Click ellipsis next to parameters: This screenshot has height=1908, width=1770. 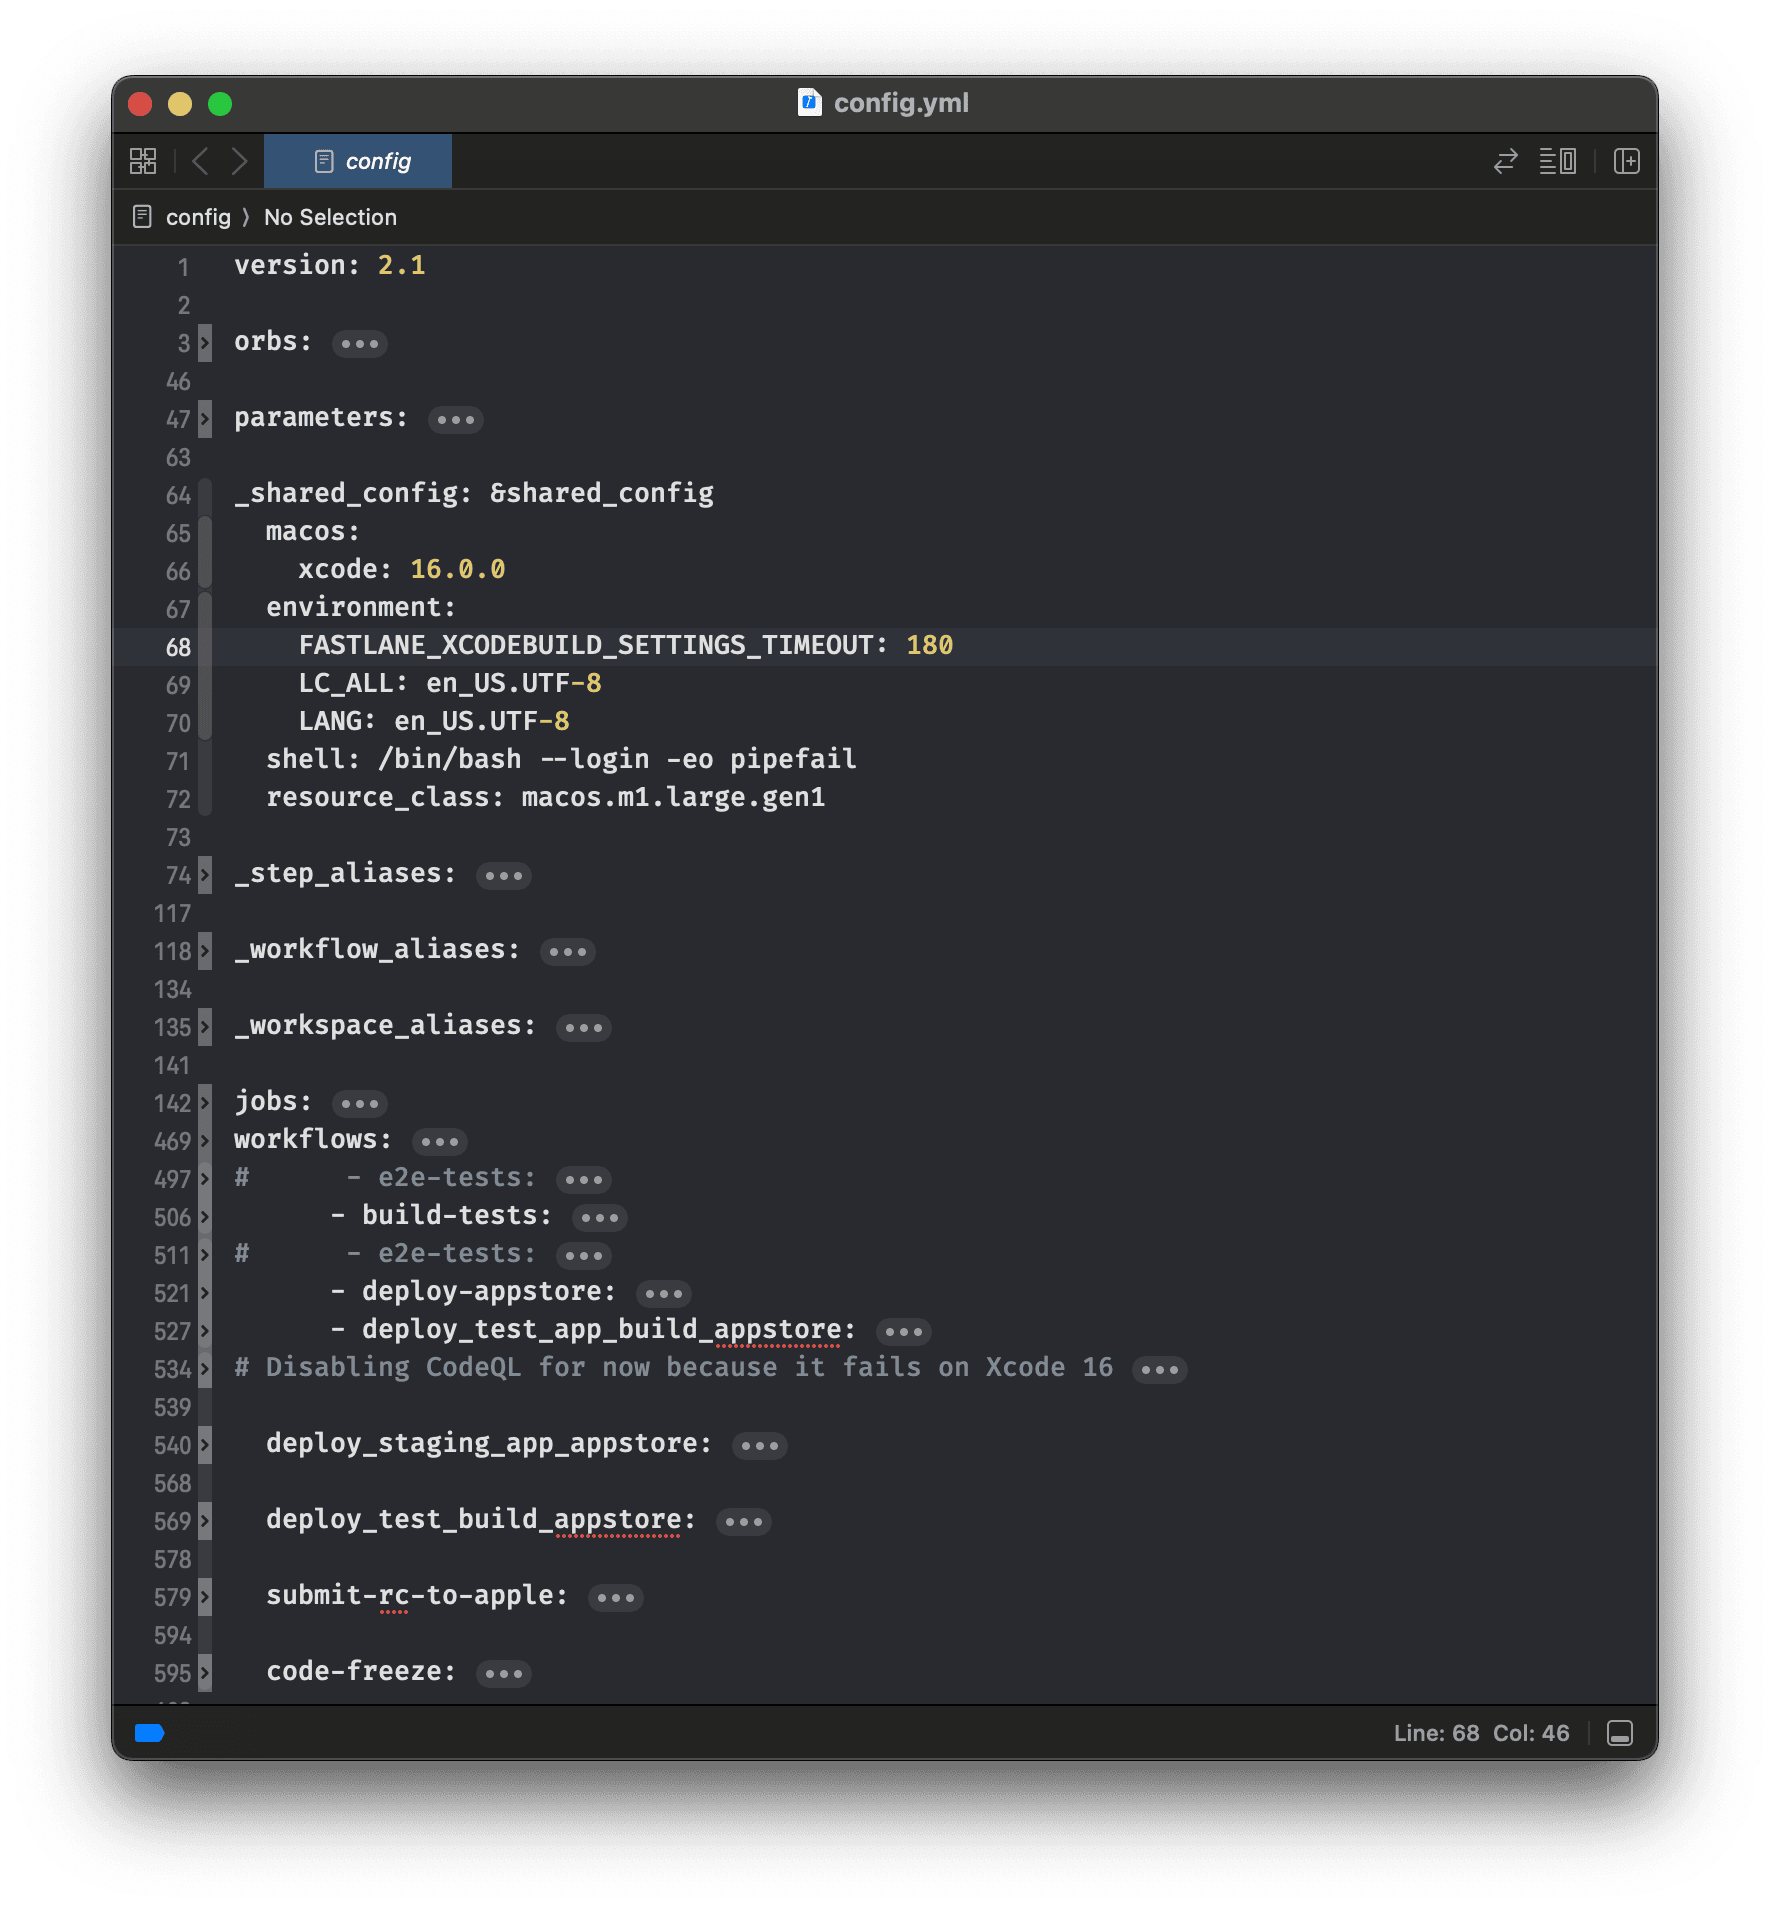pos(455,420)
